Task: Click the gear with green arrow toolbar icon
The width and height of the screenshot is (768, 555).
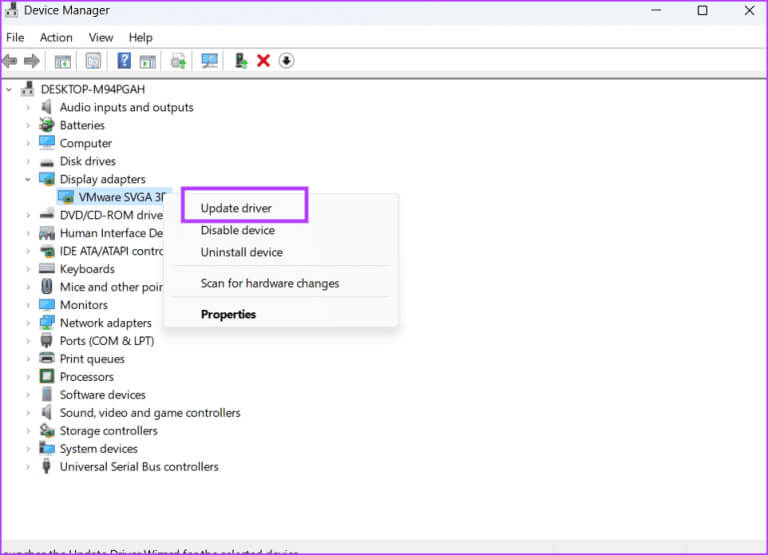Action: coord(178,61)
